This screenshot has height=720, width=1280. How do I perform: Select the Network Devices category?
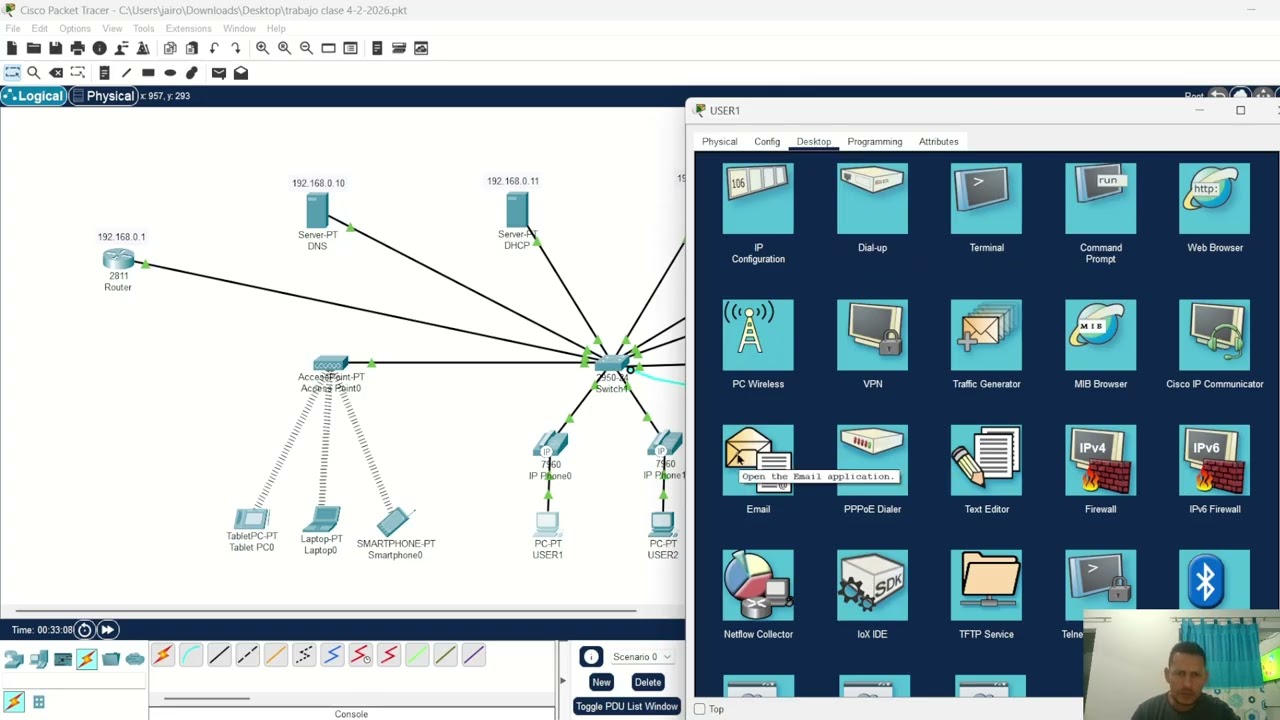click(x=13, y=659)
